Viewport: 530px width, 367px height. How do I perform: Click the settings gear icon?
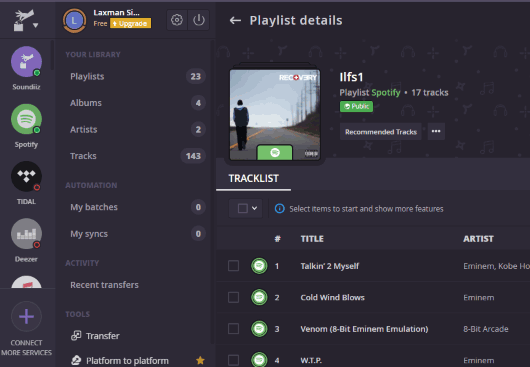[x=176, y=20]
